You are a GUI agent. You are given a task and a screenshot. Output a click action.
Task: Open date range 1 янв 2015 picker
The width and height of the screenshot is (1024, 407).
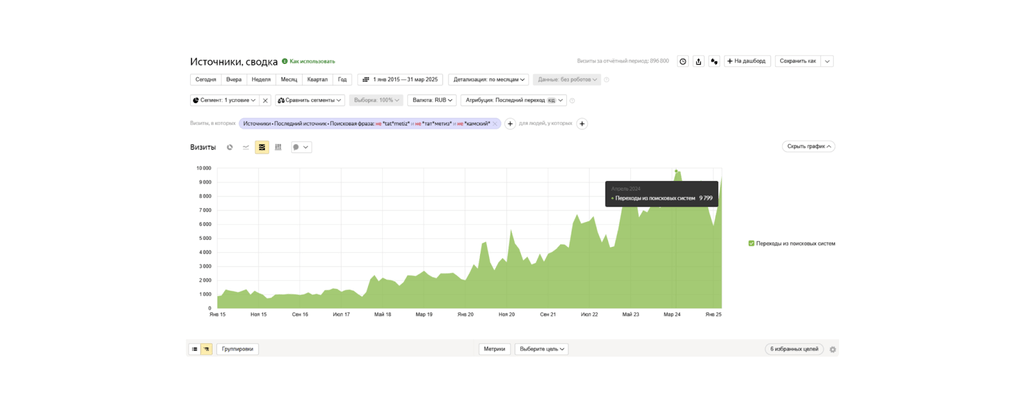click(400, 80)
